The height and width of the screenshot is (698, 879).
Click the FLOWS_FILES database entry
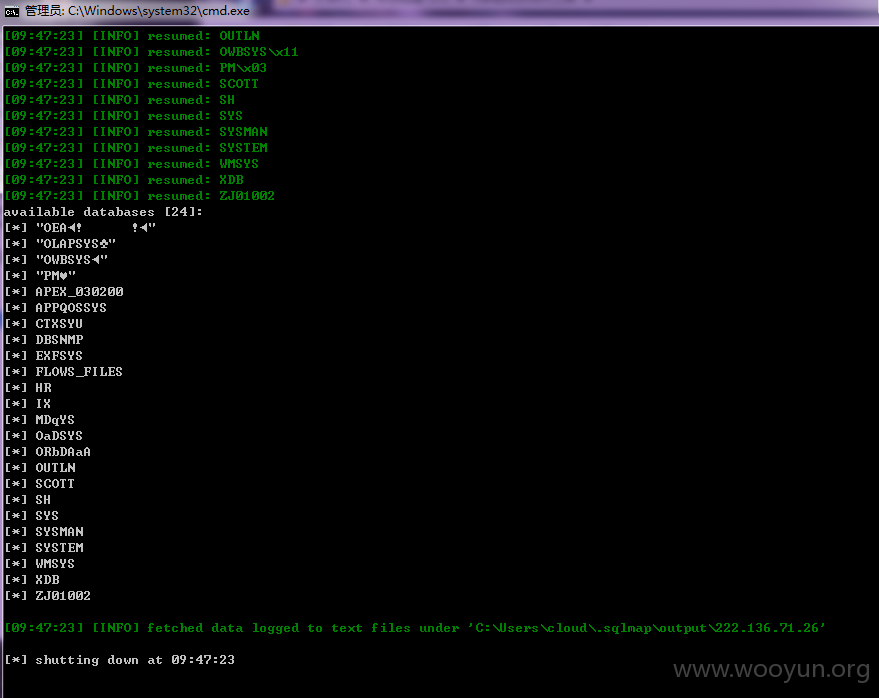[63, 372]
